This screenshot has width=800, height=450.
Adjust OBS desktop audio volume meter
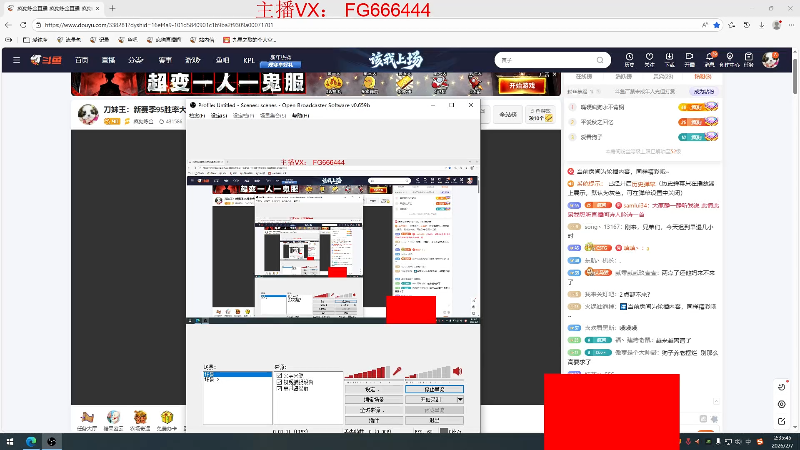[428, 372]
